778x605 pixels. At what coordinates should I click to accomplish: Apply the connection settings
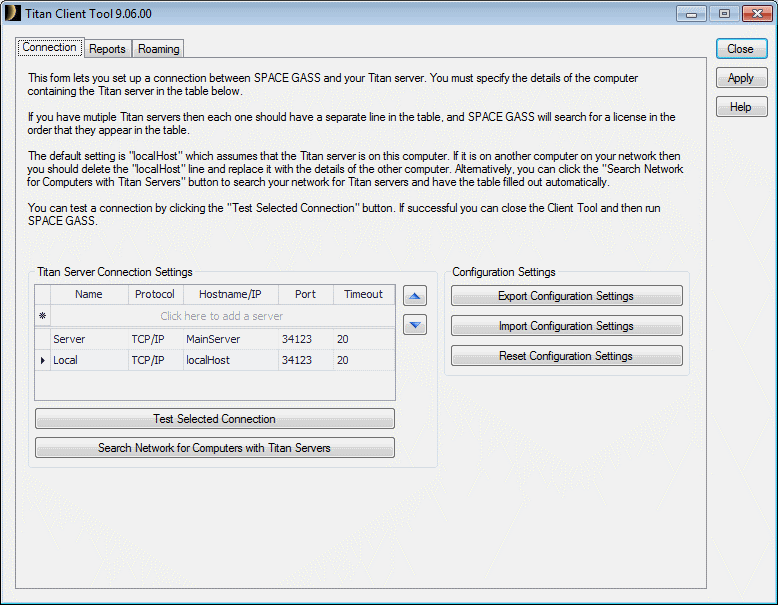[741, 78]
